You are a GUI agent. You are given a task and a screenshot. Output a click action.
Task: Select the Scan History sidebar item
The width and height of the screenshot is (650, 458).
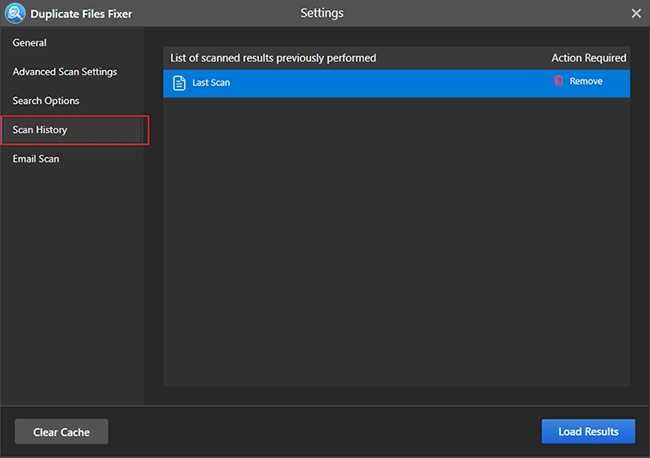75,130
